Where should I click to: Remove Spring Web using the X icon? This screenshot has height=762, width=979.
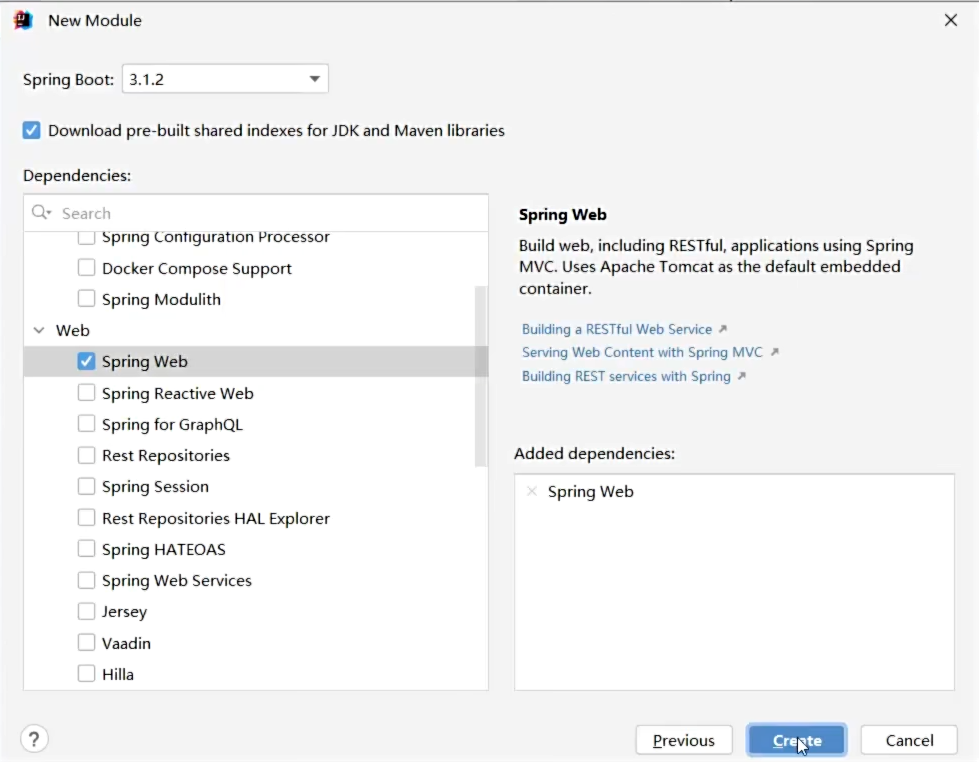(532, 491)
